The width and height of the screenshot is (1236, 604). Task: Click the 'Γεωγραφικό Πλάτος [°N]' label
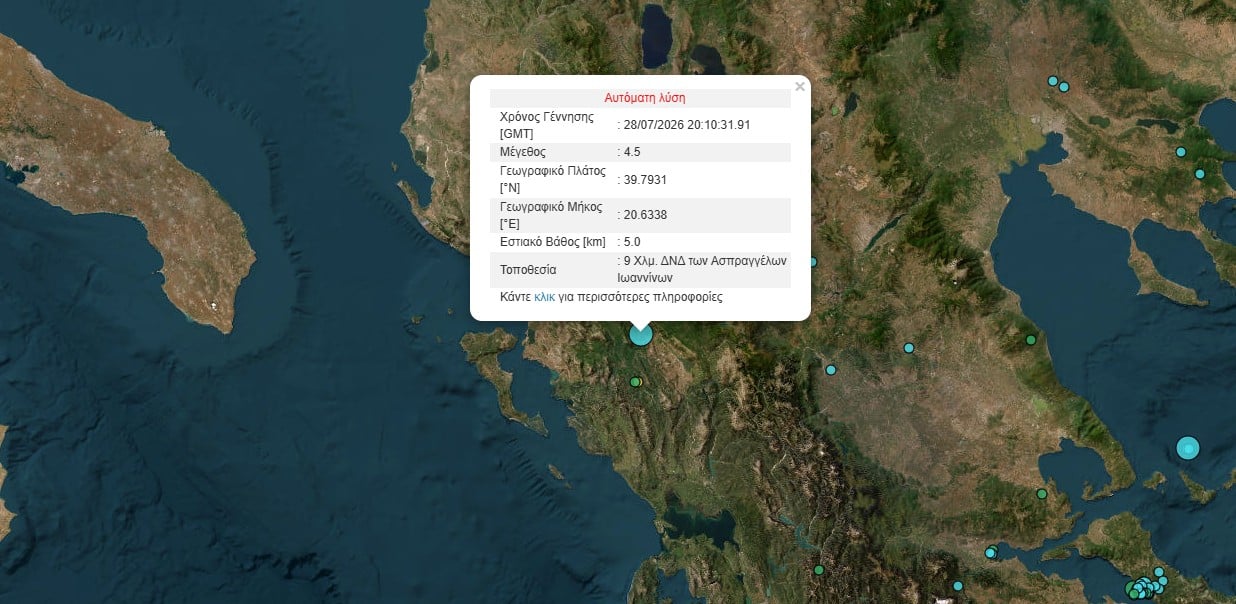(x=553, y=179)
